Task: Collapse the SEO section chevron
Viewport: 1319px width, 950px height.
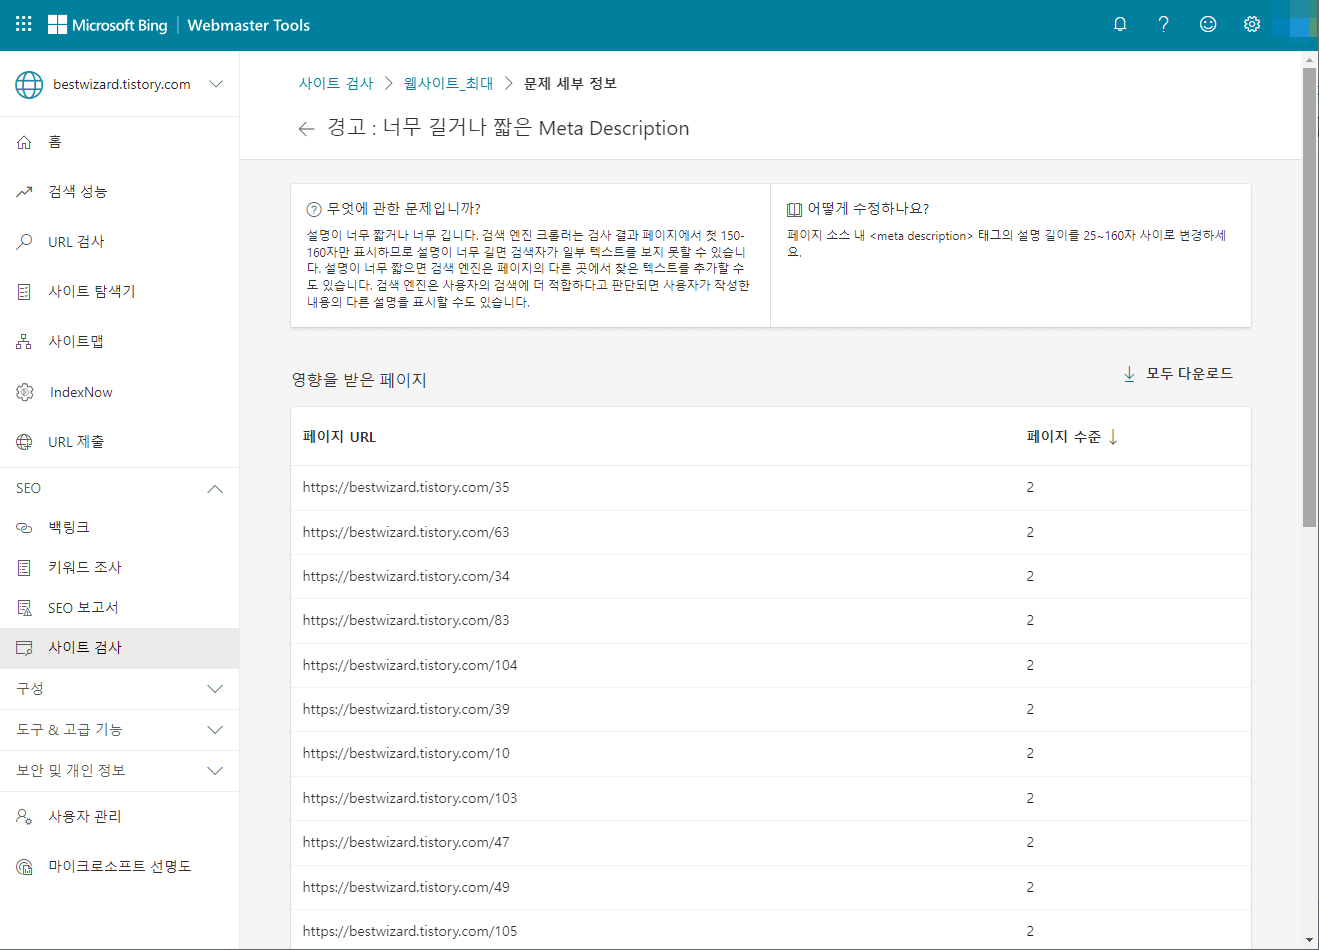Action: (x=215, y=488)
